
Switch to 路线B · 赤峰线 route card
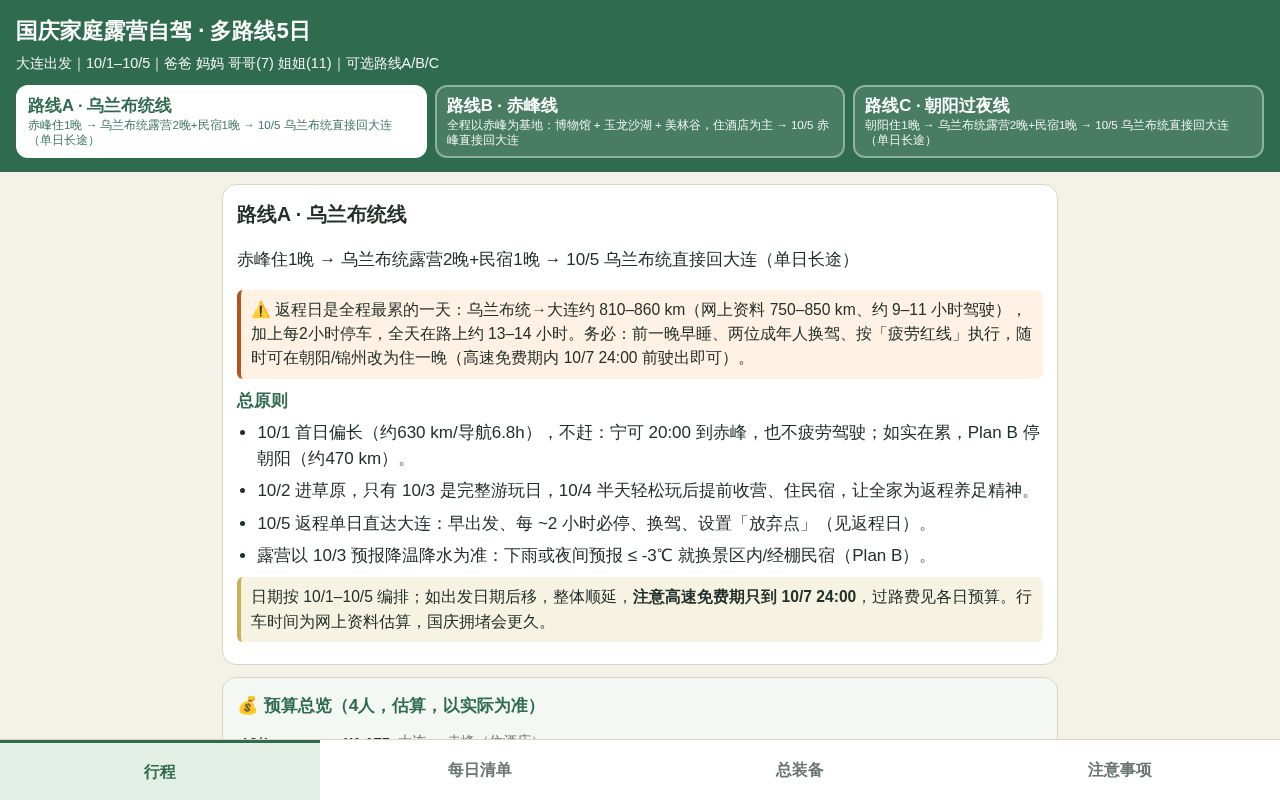640,121
